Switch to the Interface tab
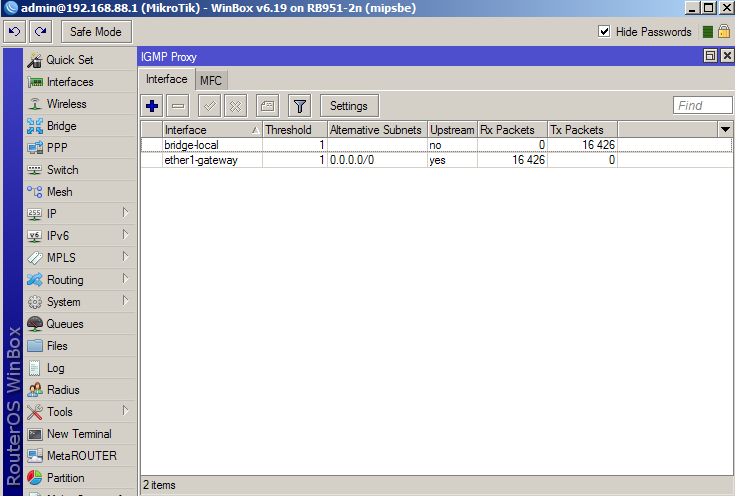This screenshot has height=496, width=735. 166,79
